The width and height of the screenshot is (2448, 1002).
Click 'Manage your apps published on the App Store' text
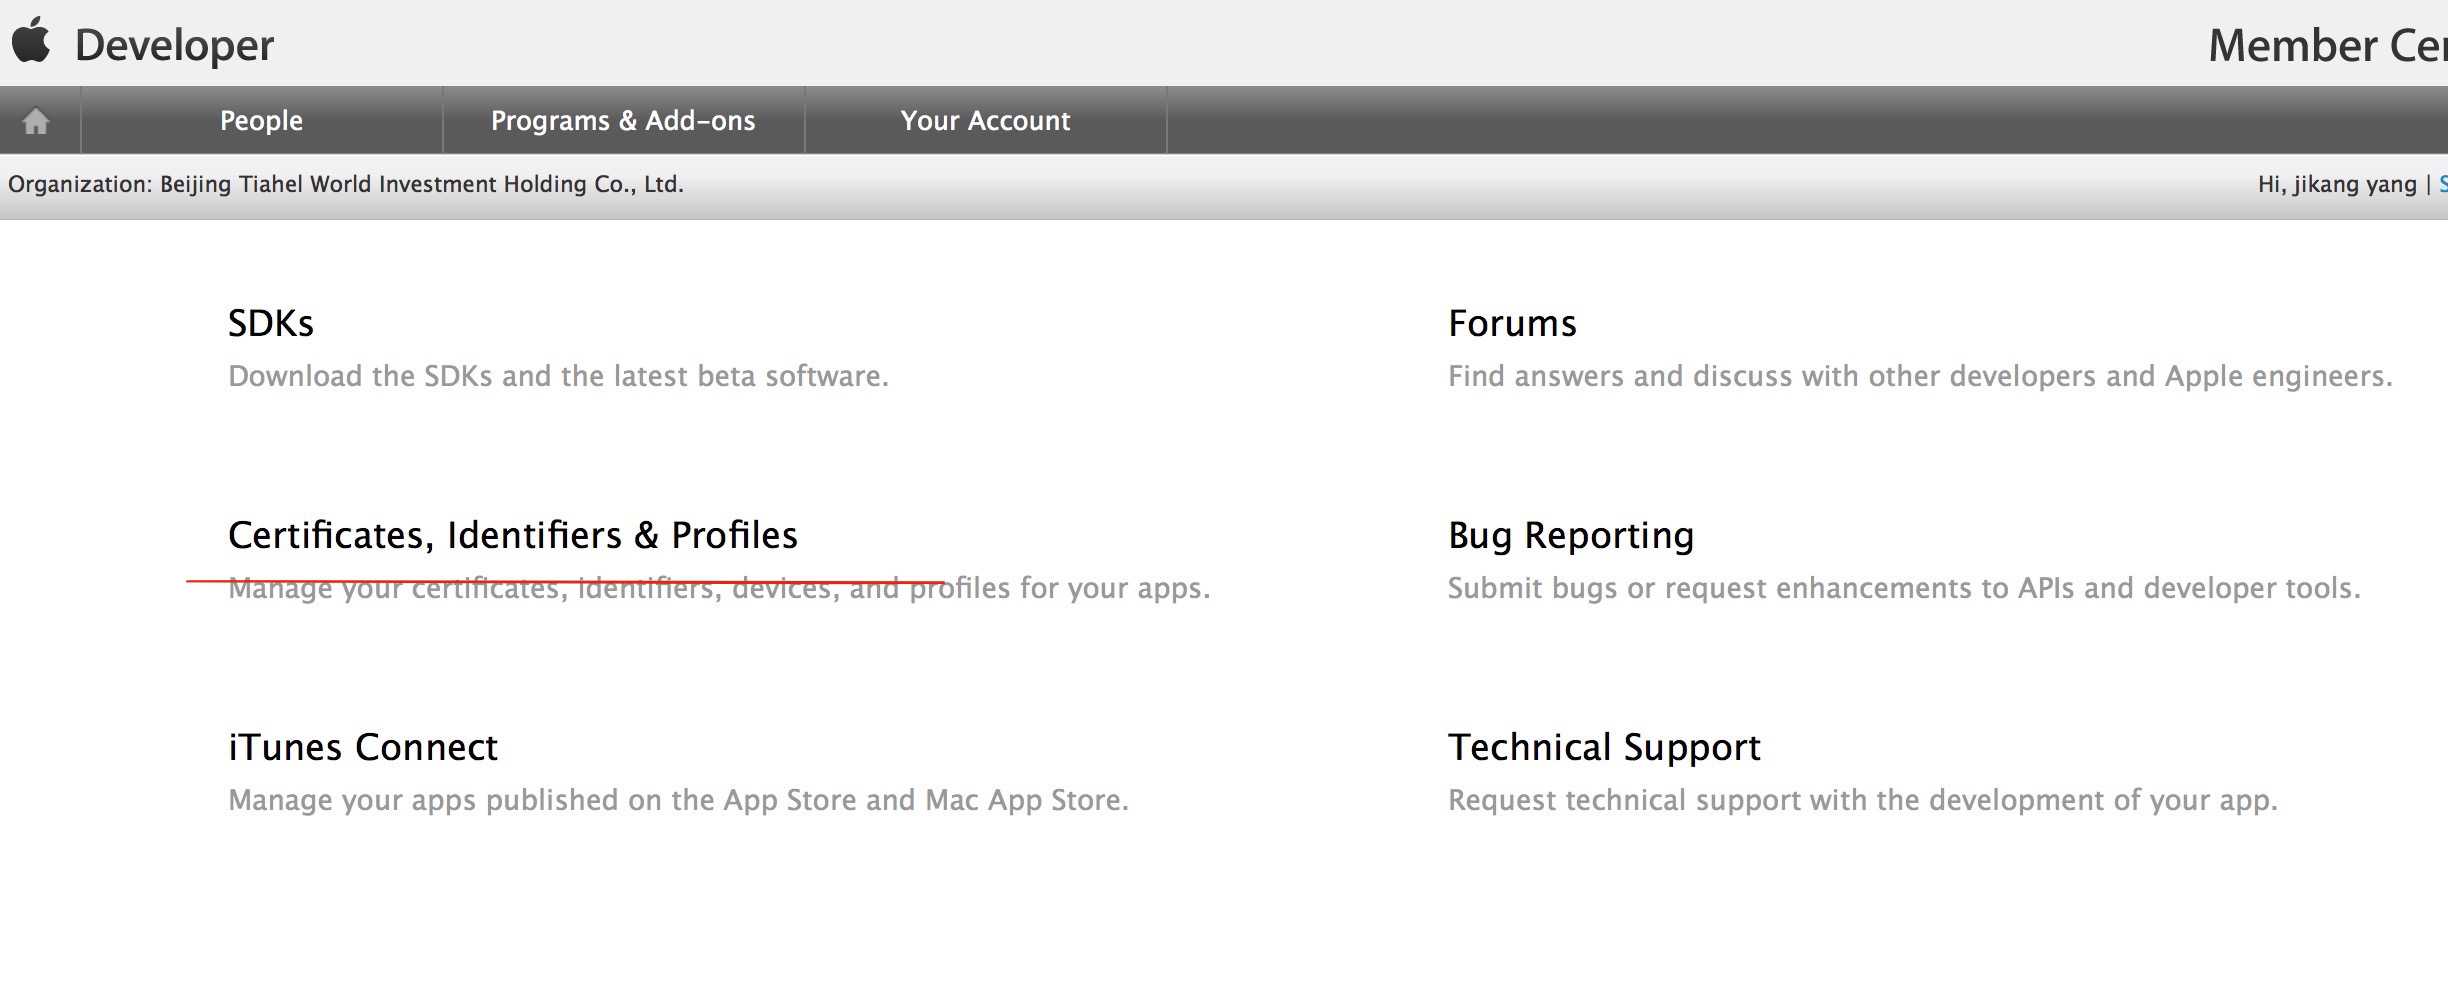678,800
